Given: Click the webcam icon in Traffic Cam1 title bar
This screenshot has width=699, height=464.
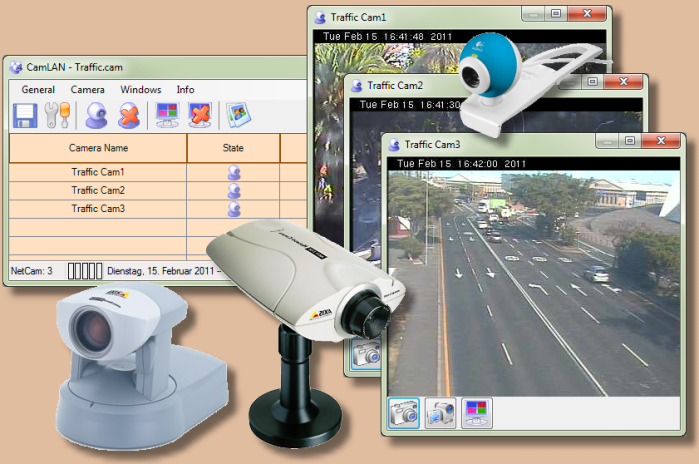Looking at the screenshot, I should coord(320,18).
